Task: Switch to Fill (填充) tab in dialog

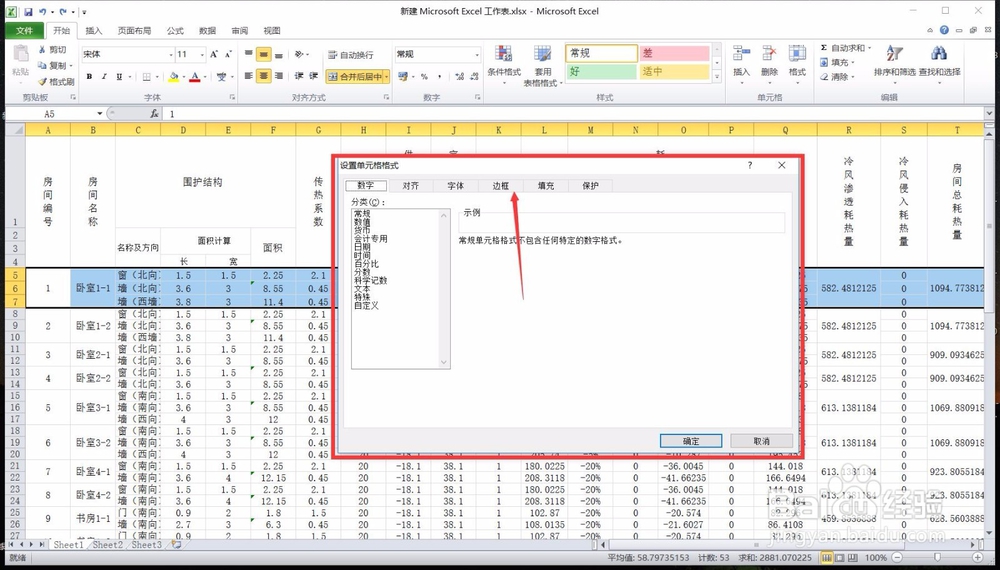Action: point(546,186)
